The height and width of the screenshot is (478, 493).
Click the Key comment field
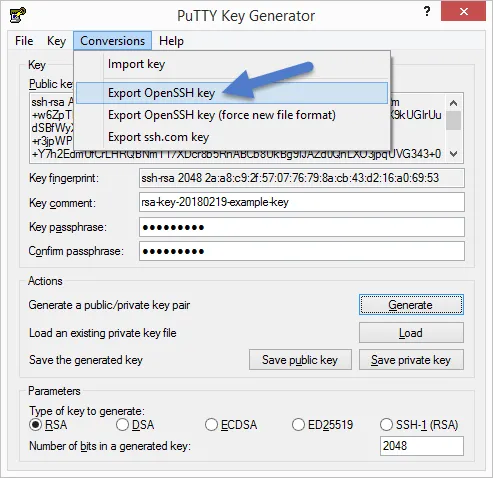coord(302,202)
